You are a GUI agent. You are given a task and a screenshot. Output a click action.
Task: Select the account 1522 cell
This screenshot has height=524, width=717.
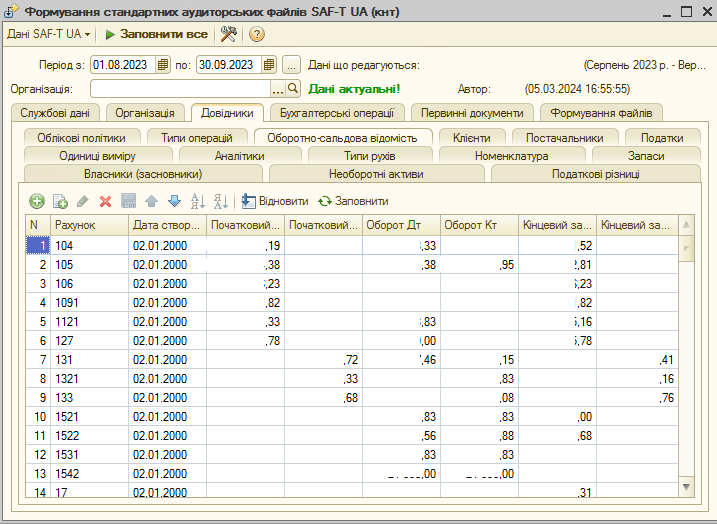click(x=90, y=436)
